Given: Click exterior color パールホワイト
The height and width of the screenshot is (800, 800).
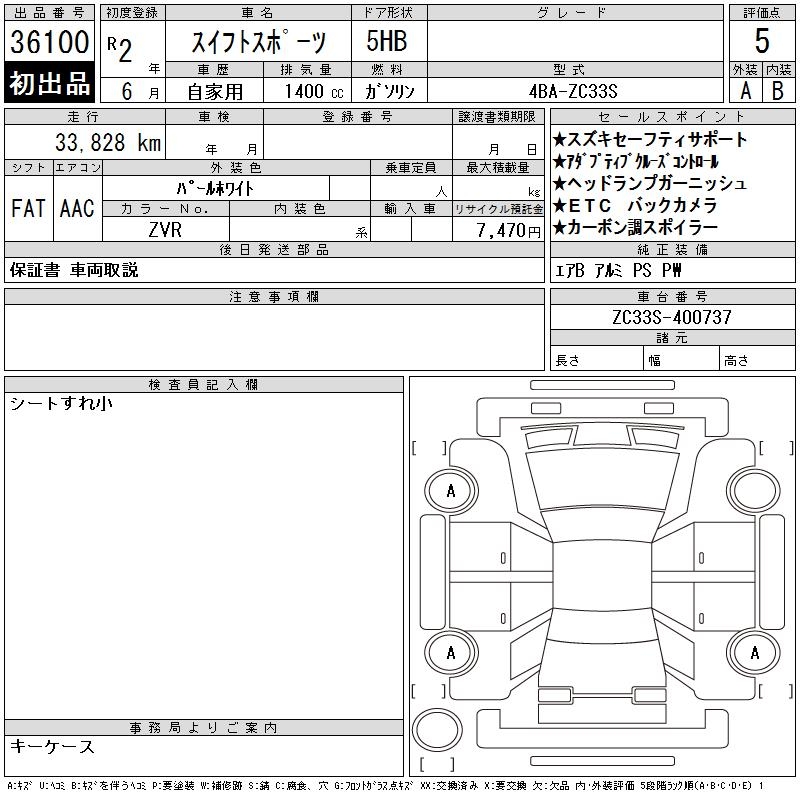Looking at the screenshot, I should click(x=215, y=189).
